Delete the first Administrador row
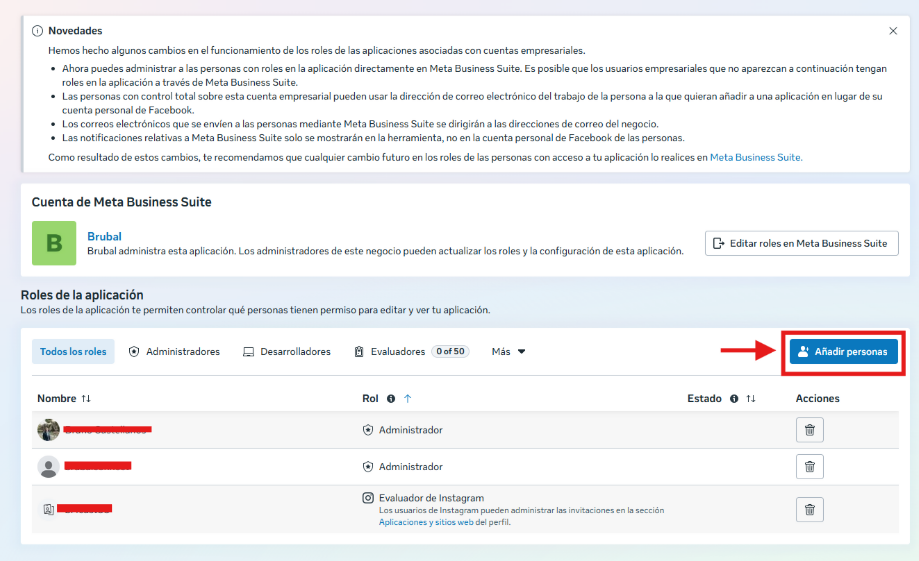 (809, 430)
